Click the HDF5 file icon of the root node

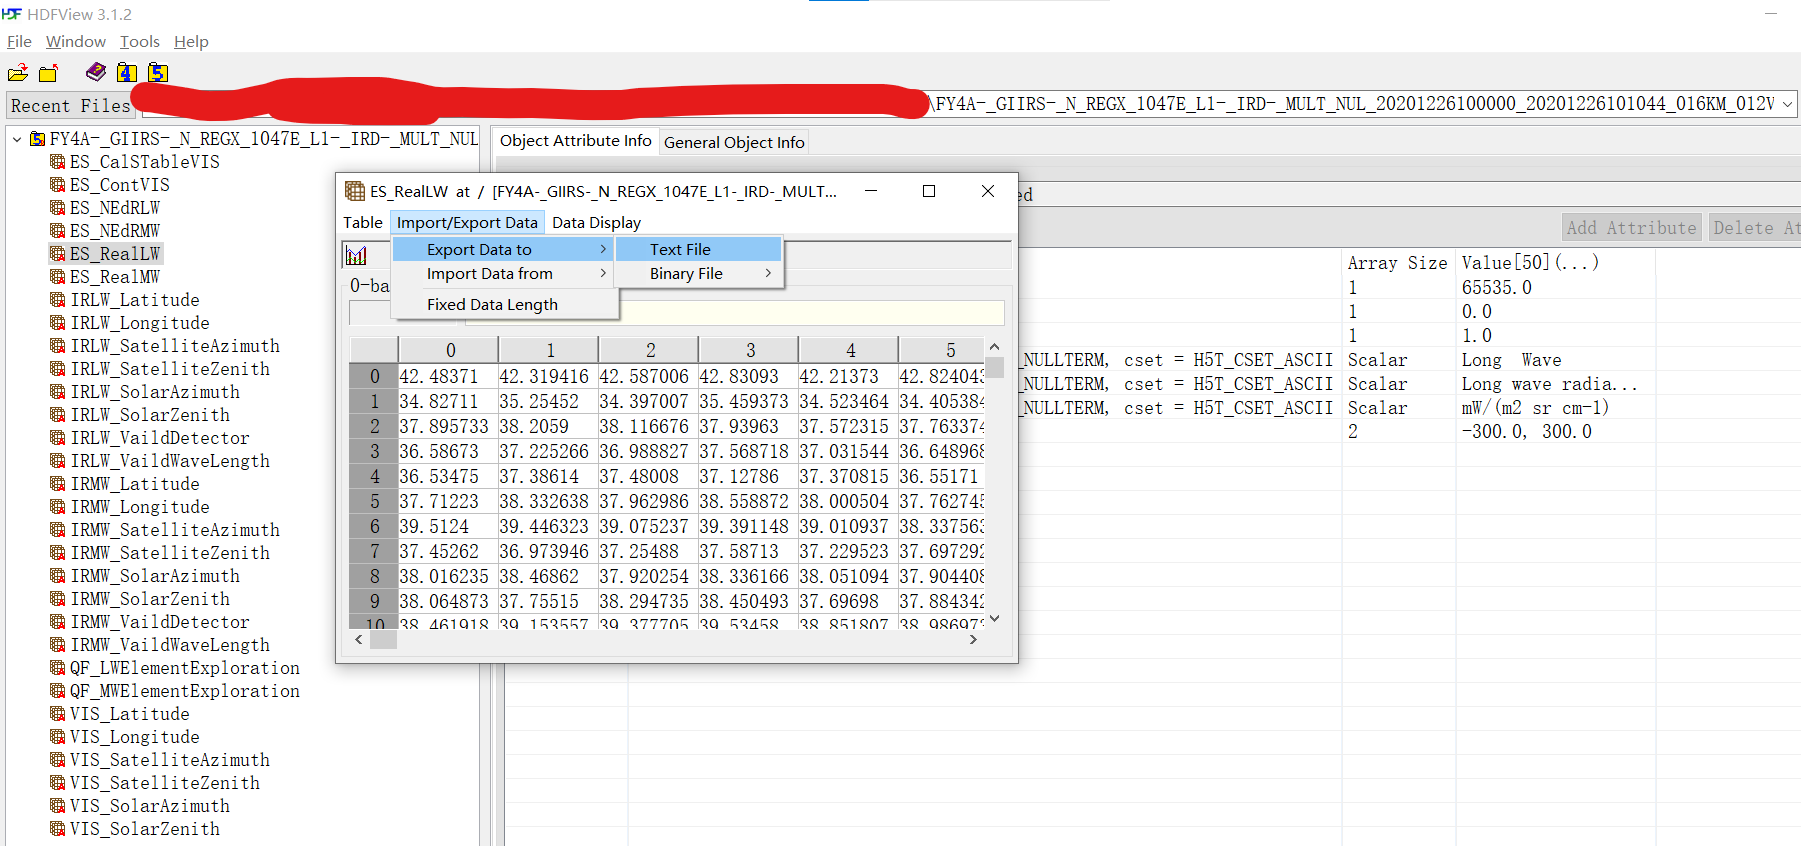coord(38,139)
